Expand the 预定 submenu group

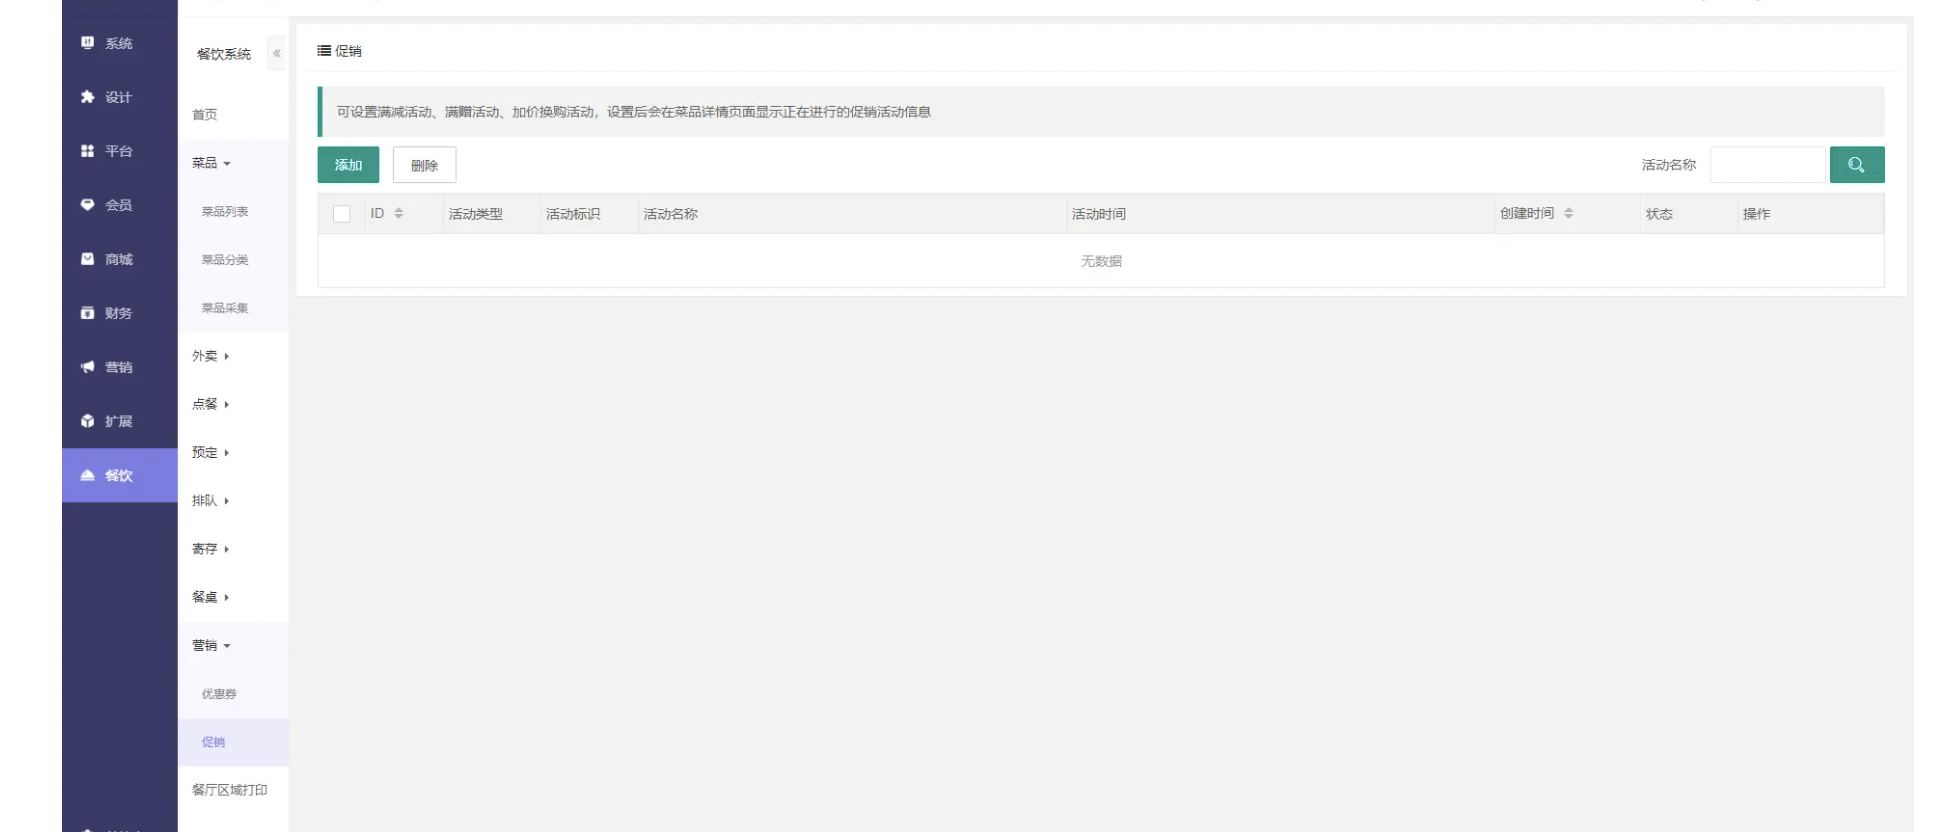click(x=211, y=452)
